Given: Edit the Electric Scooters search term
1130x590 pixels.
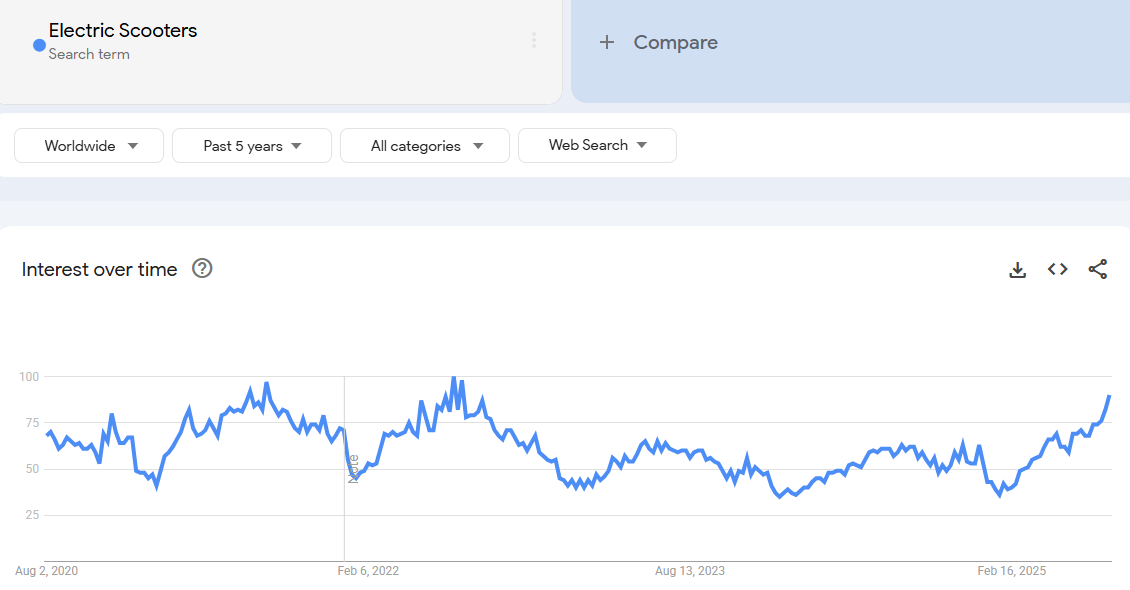Looking at the screenshot, I should click(123, 31).
